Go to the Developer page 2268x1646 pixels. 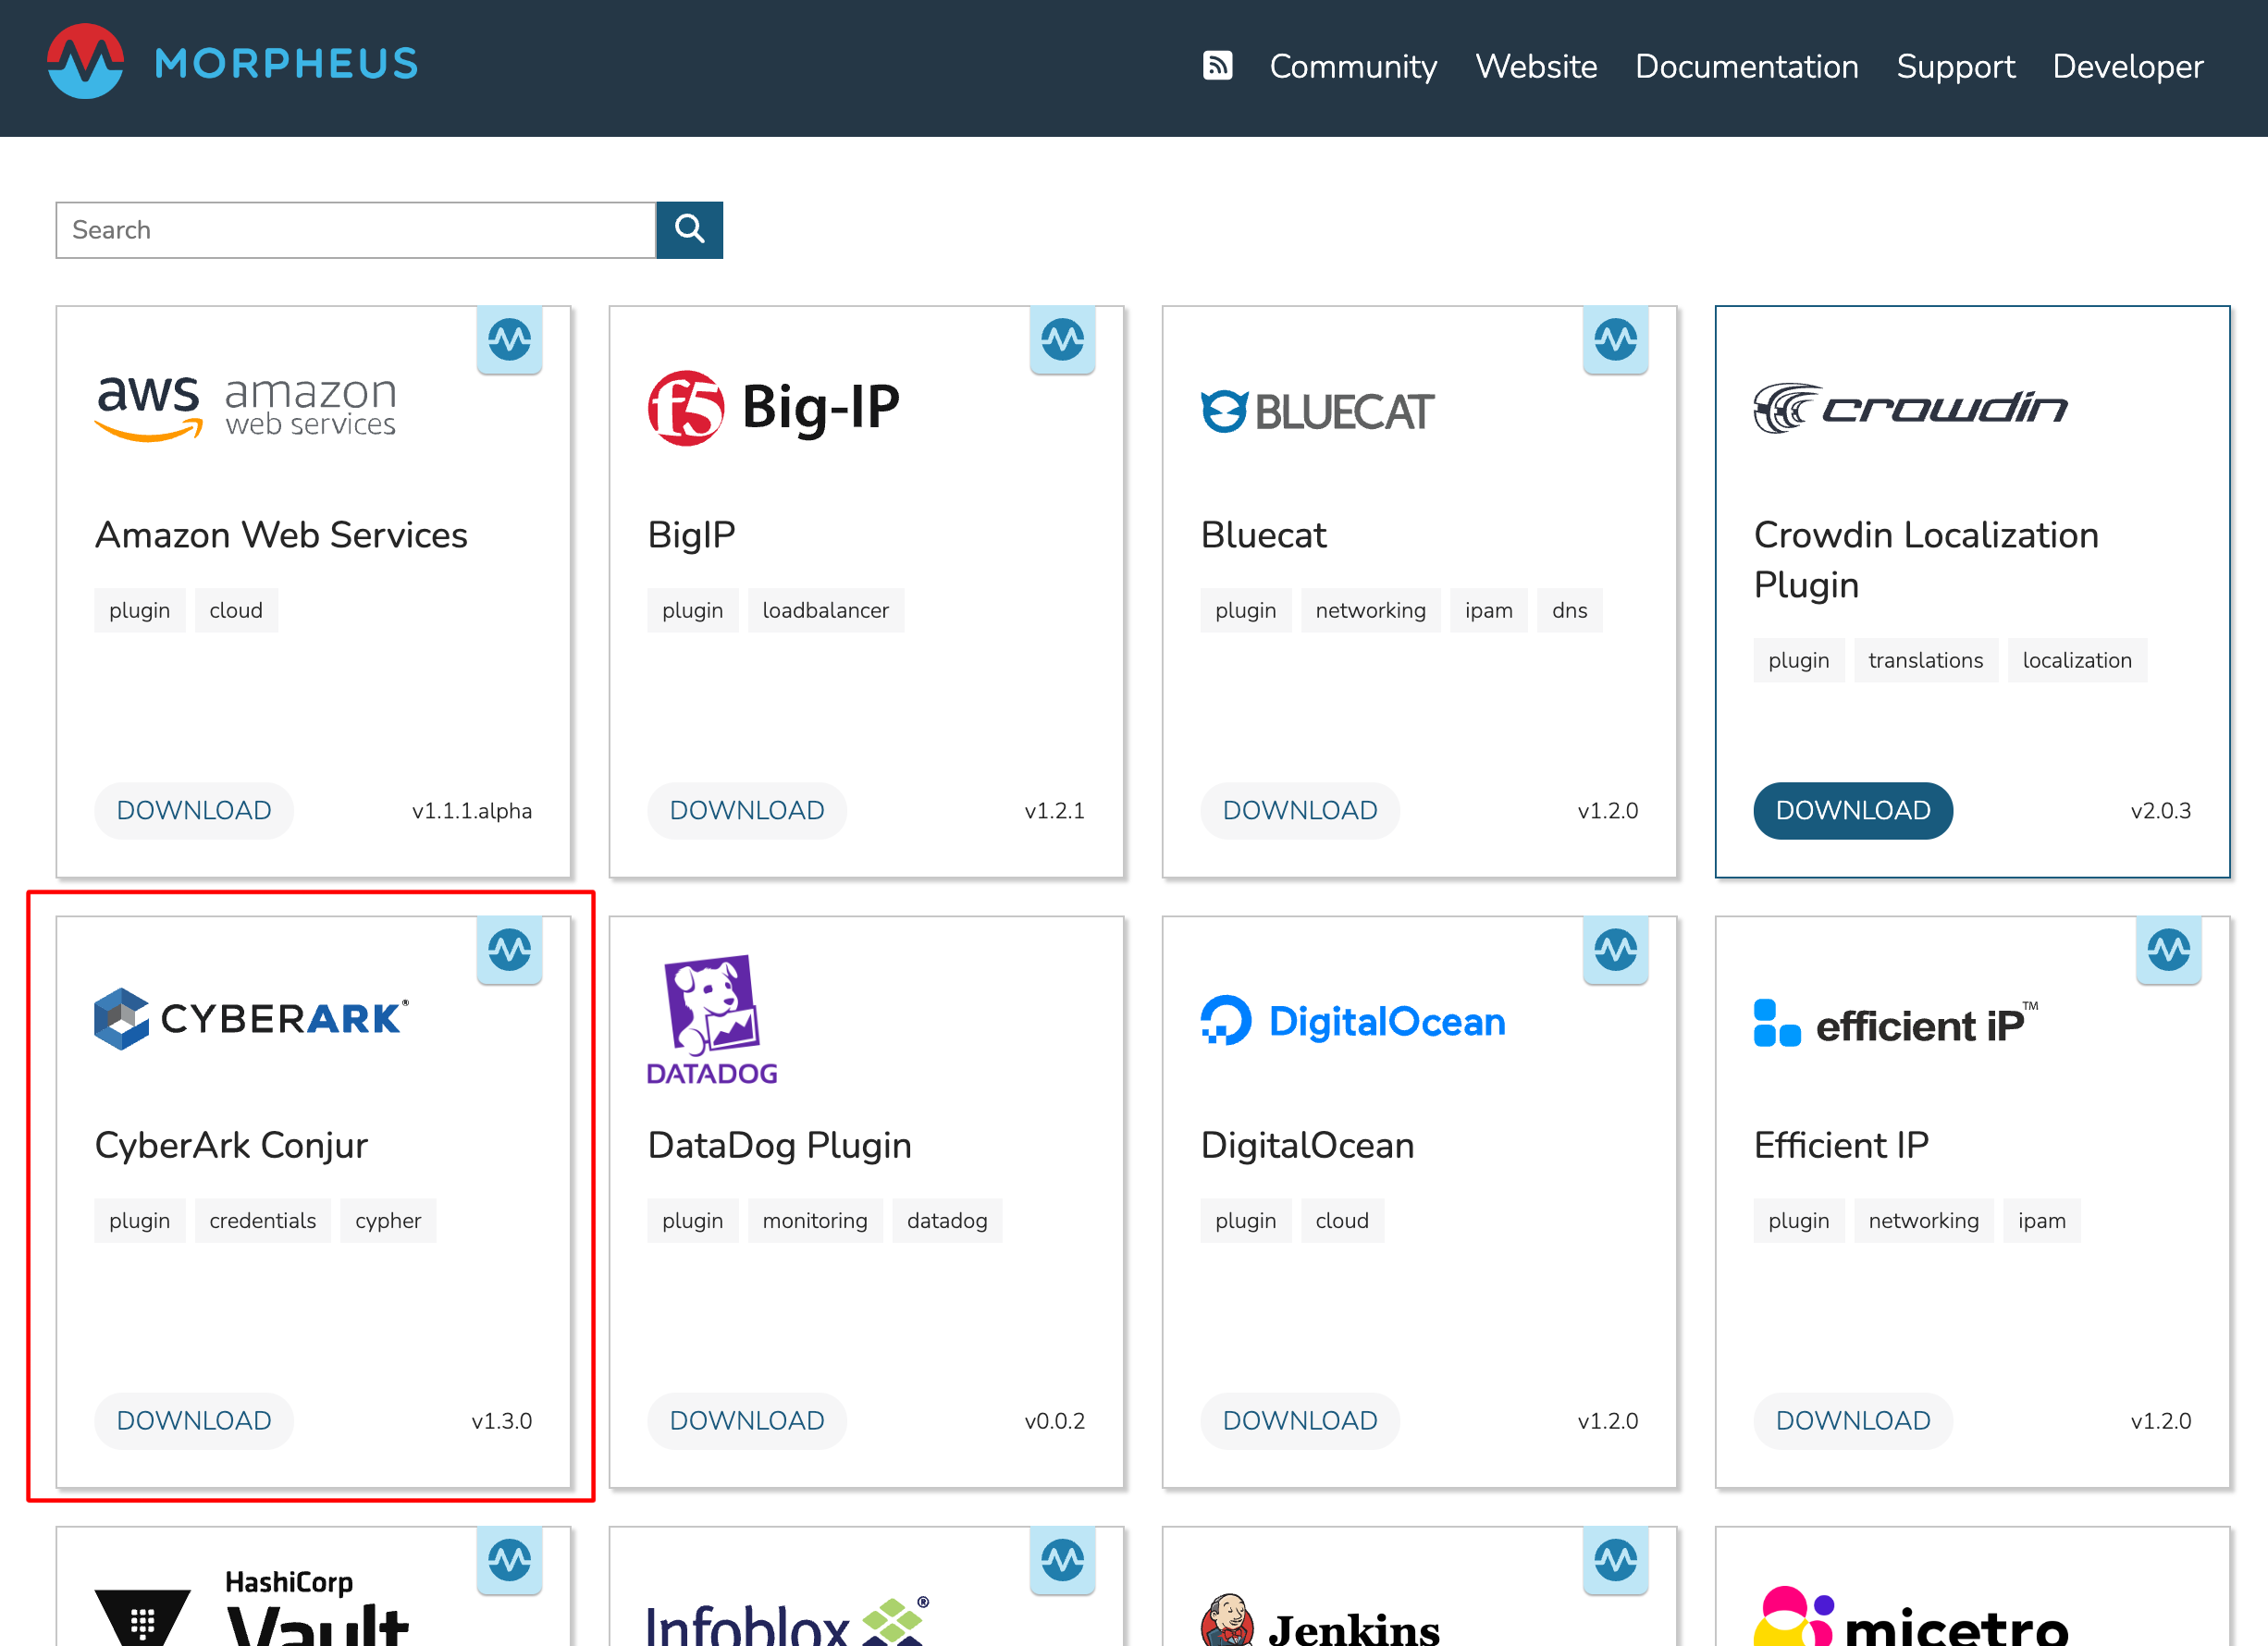pyautogui.click(x=2127, y=66)
